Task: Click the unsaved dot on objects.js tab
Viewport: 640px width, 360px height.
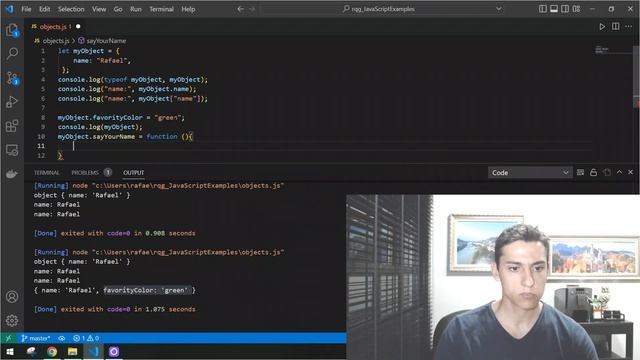Action: (x=78, y=27)
